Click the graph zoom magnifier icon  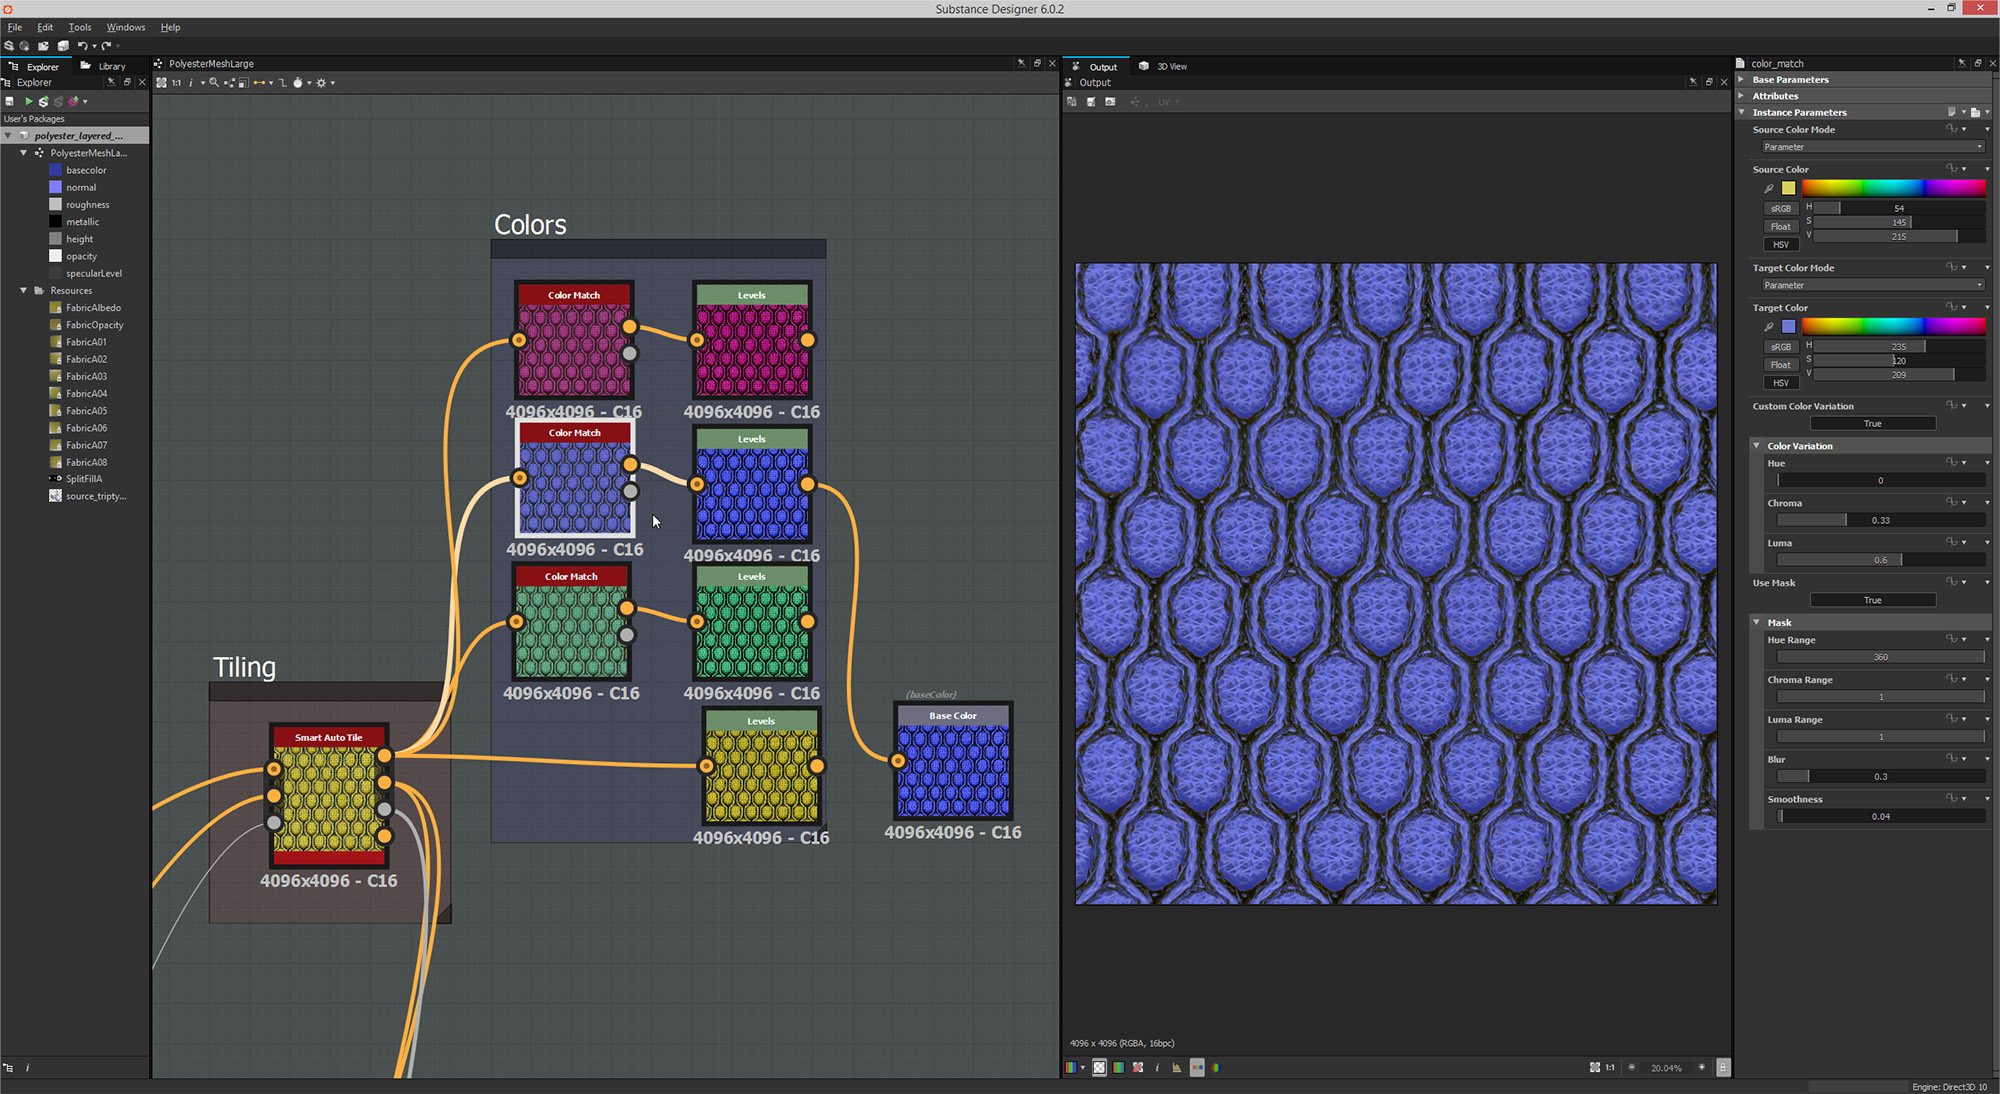(213, 83)
